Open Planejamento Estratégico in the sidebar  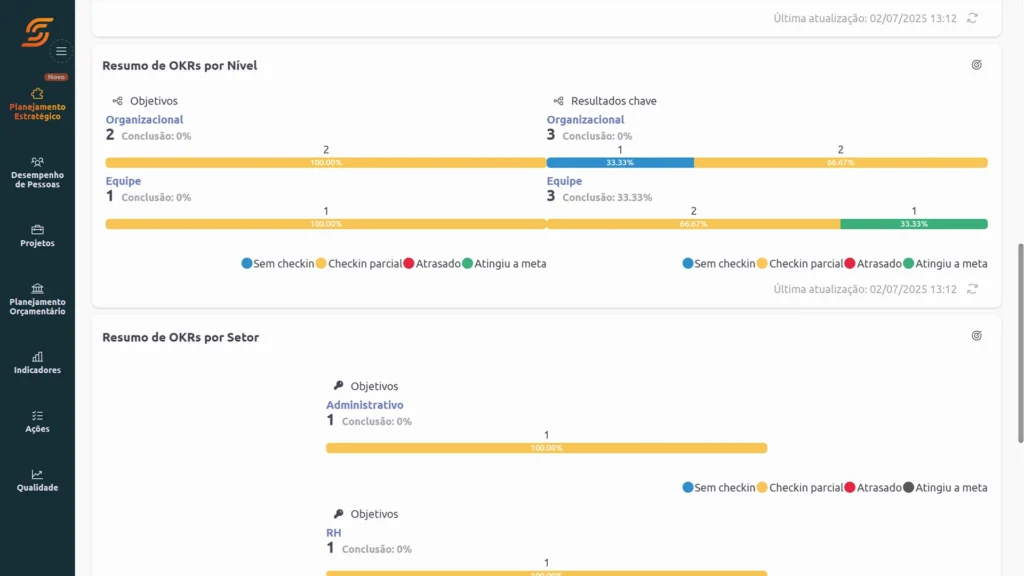click(x=37, y=104)
